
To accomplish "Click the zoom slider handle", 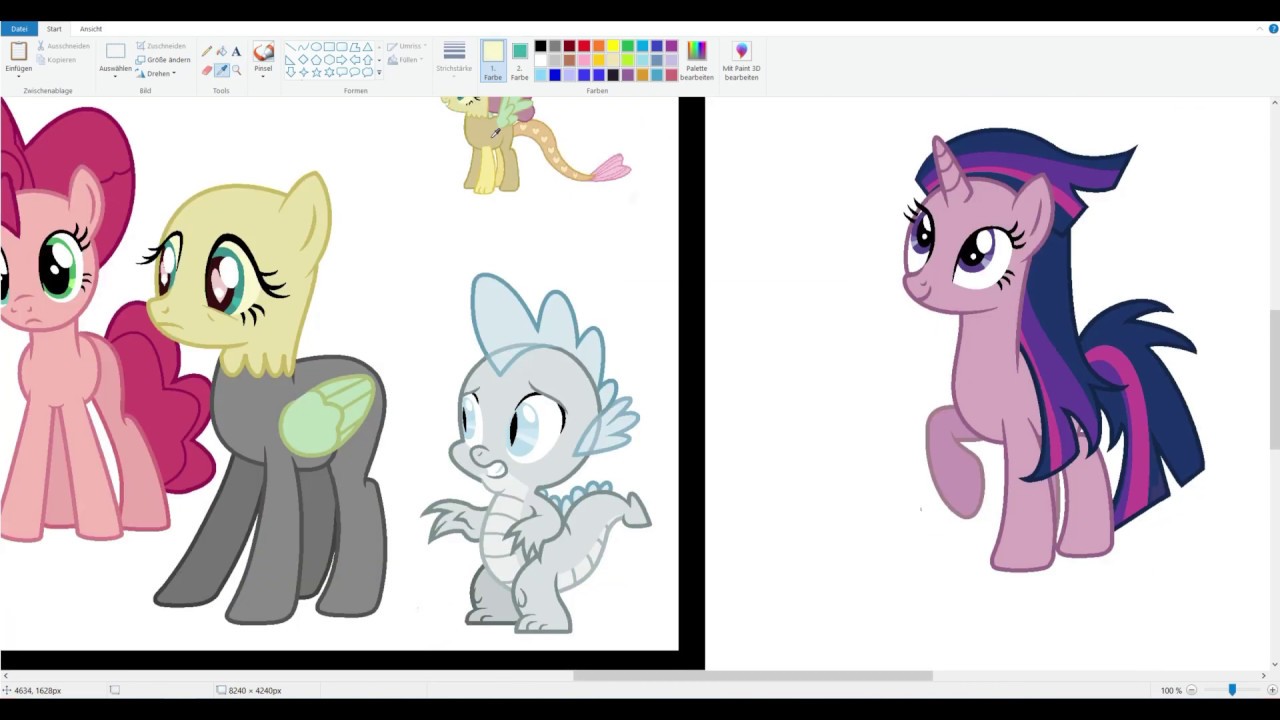I will 1232,690.
